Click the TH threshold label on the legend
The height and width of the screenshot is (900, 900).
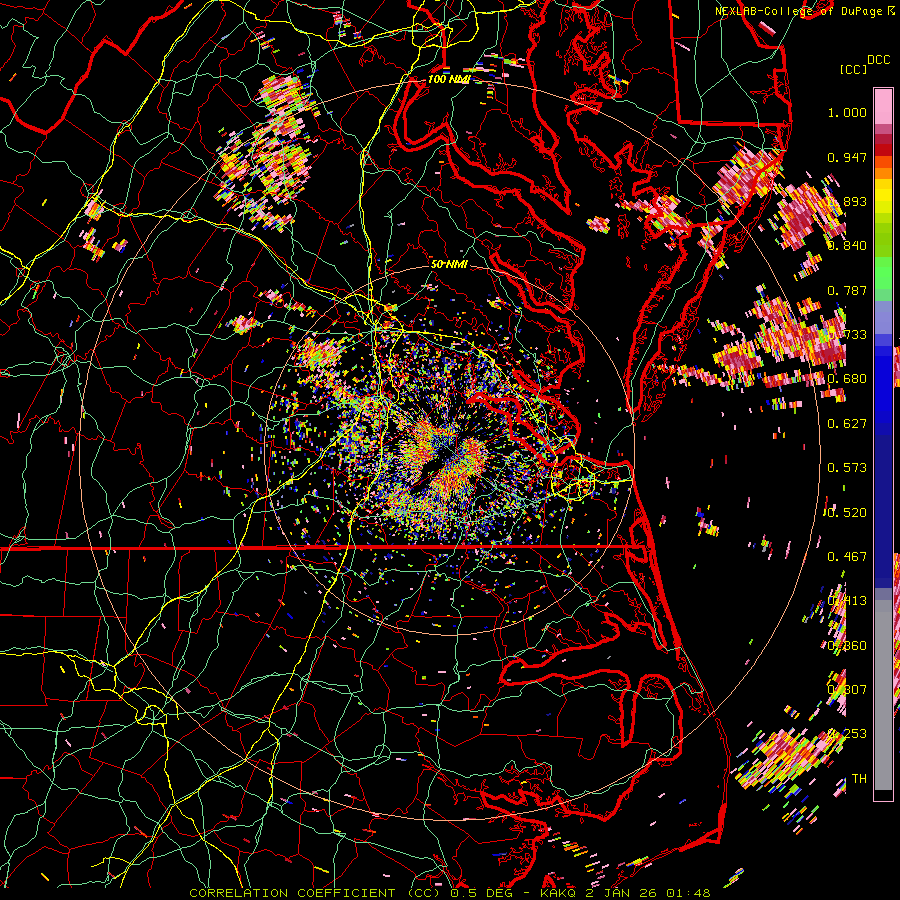[859, 779]
